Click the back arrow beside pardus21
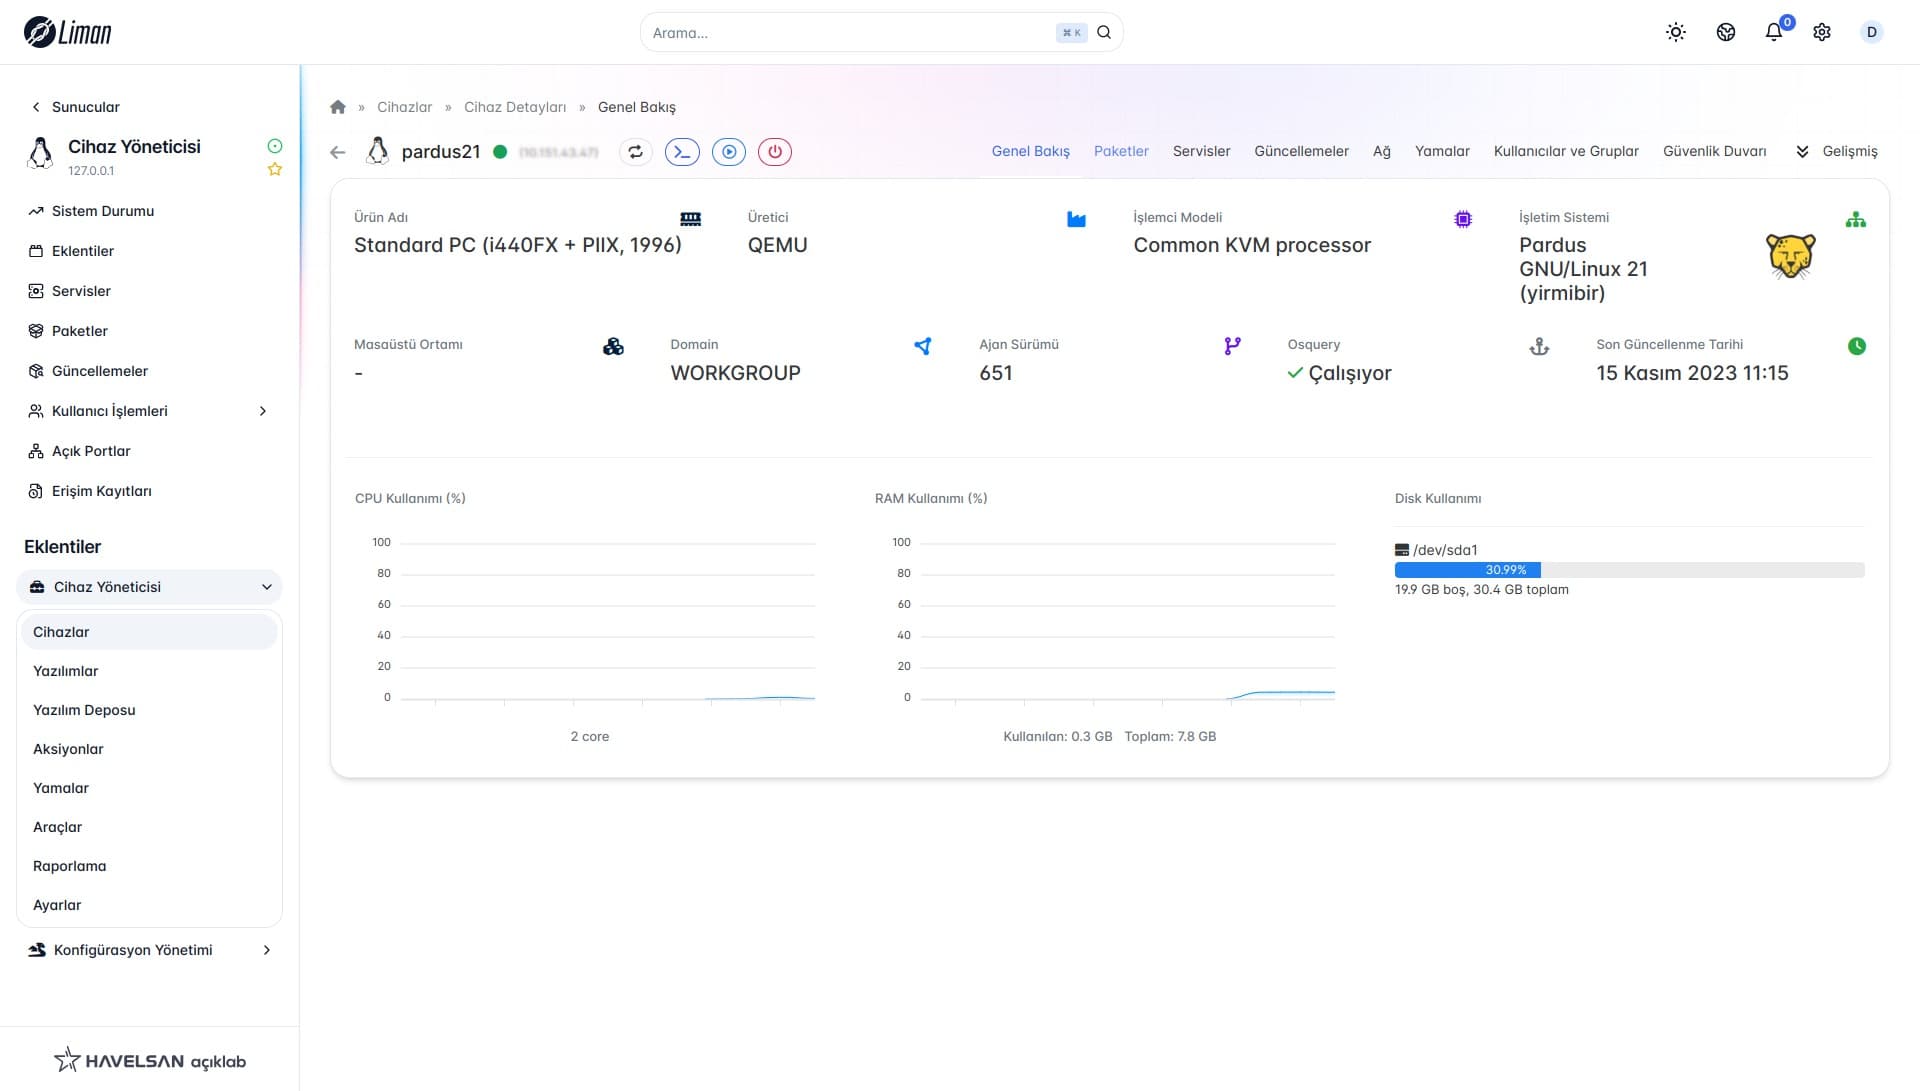Image resolution: width=1920 pixels, height=1091 pixels. coord(338,152)
